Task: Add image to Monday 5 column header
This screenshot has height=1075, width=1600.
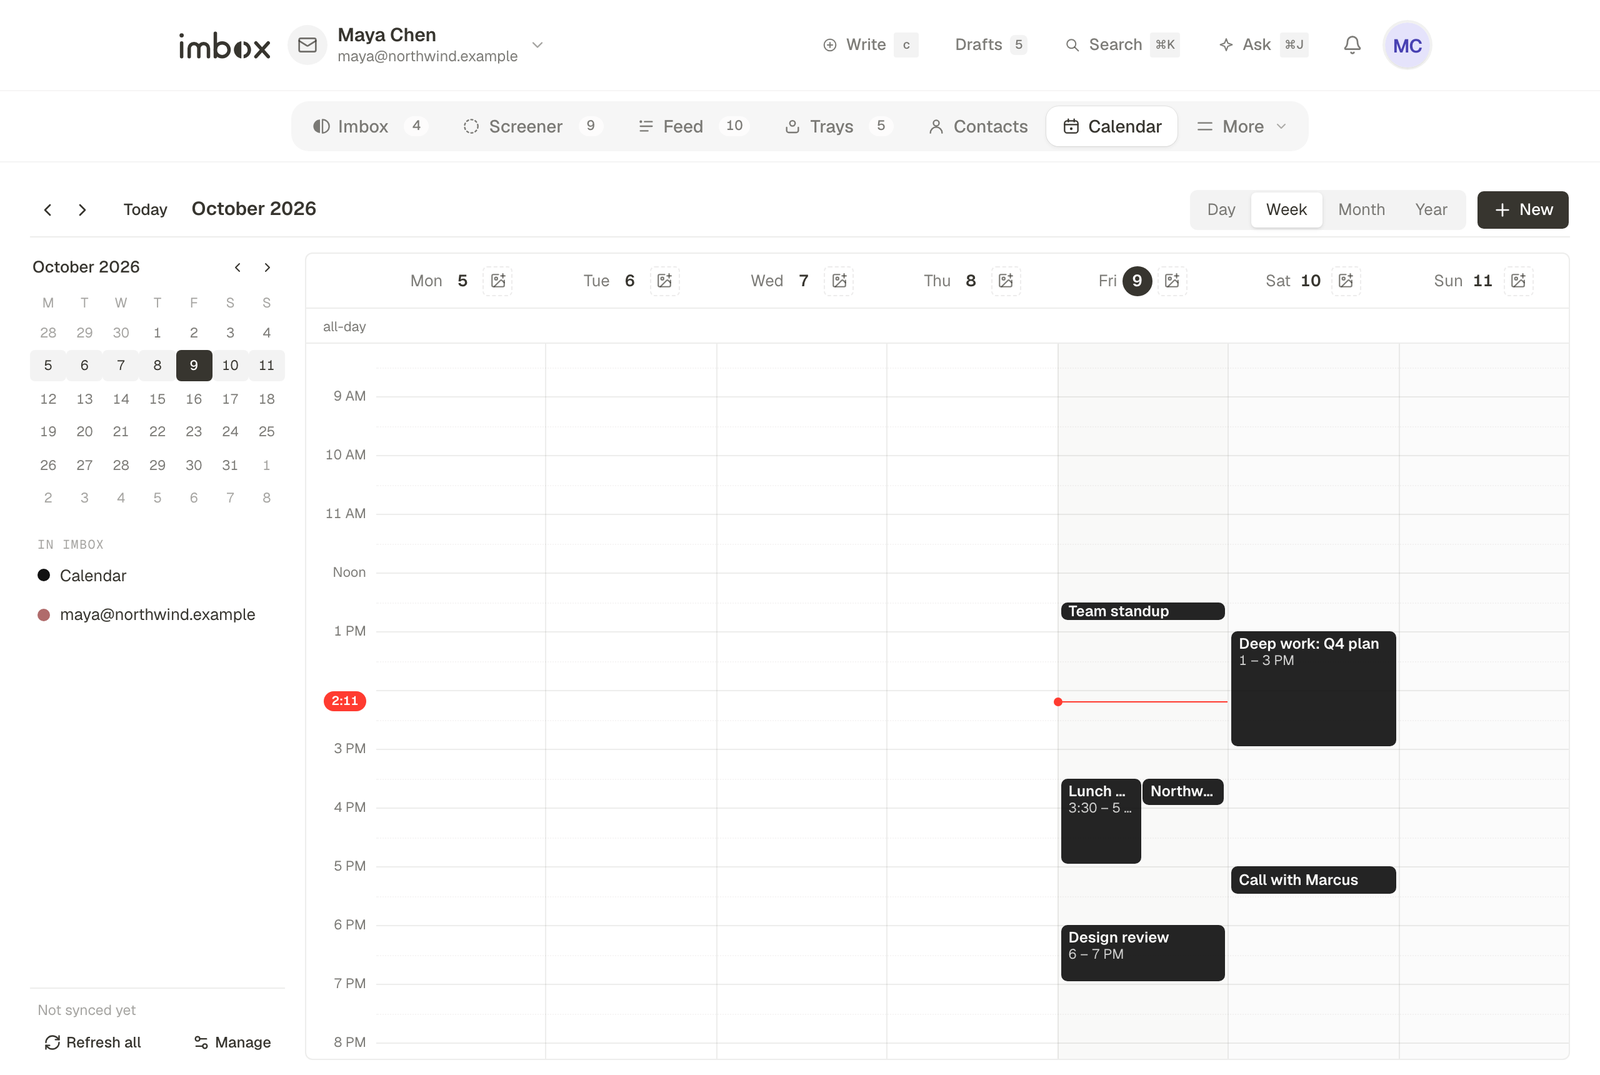Action: point(498,281)
